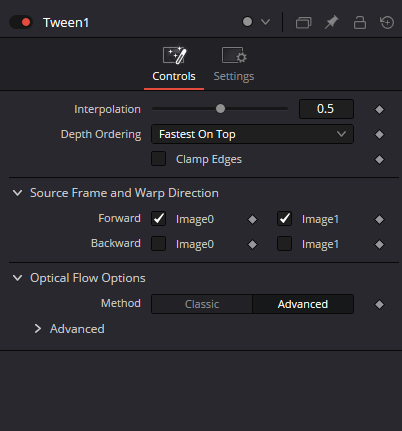Viewport: 402px width, 431px height.
Task: Add a keyframe for Depth Ordering
Action: coord(379,134)
